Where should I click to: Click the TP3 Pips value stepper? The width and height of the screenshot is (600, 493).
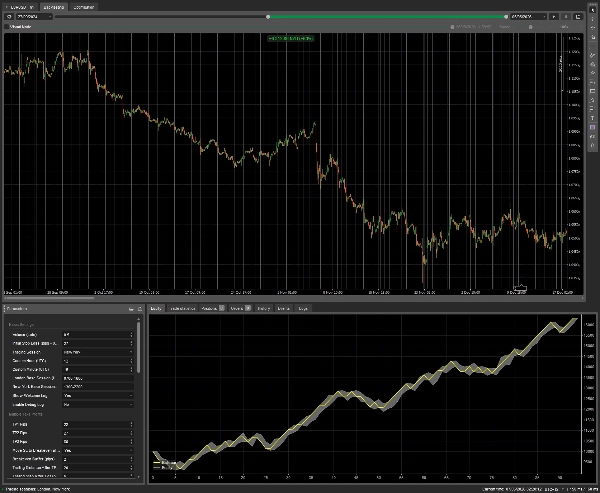point(131,442)
